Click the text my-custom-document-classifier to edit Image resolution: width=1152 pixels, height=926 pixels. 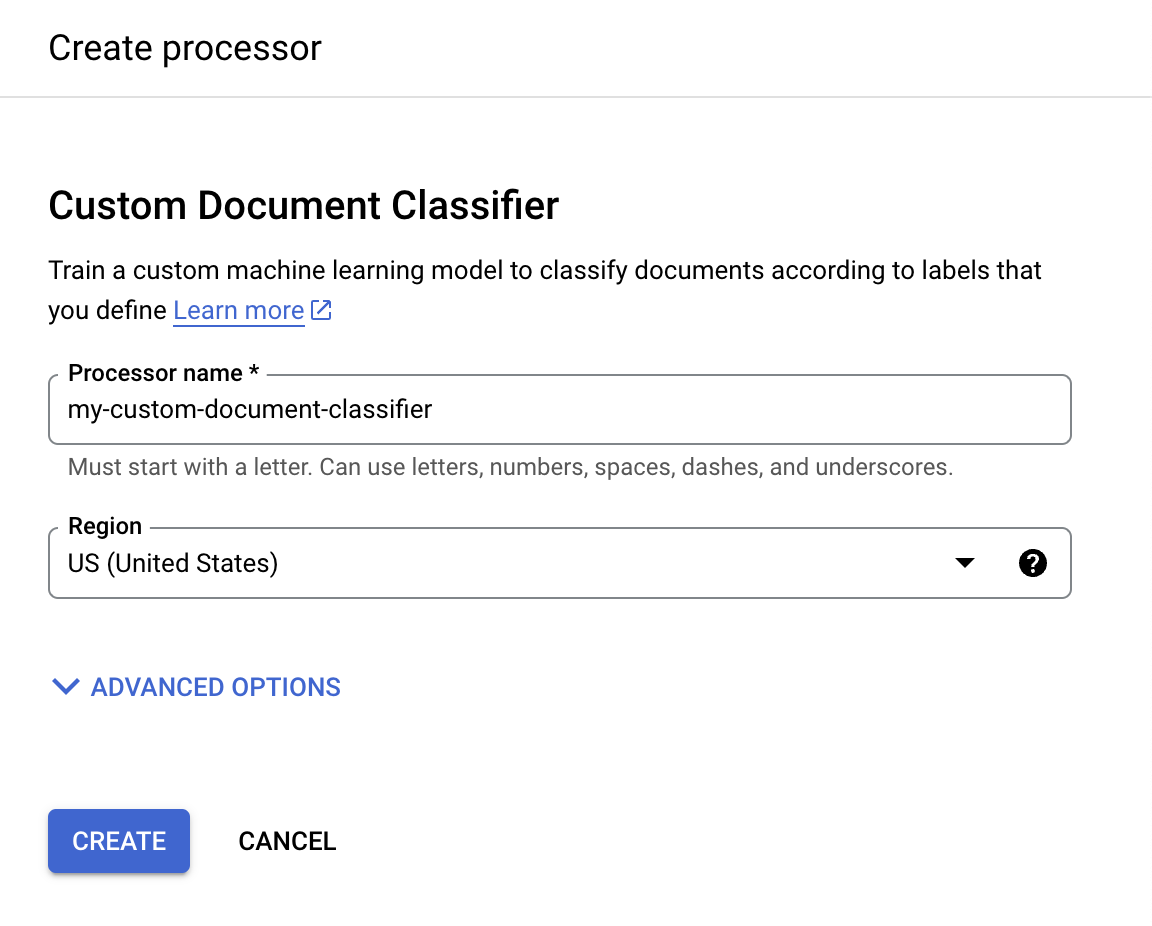click(249, 409)
